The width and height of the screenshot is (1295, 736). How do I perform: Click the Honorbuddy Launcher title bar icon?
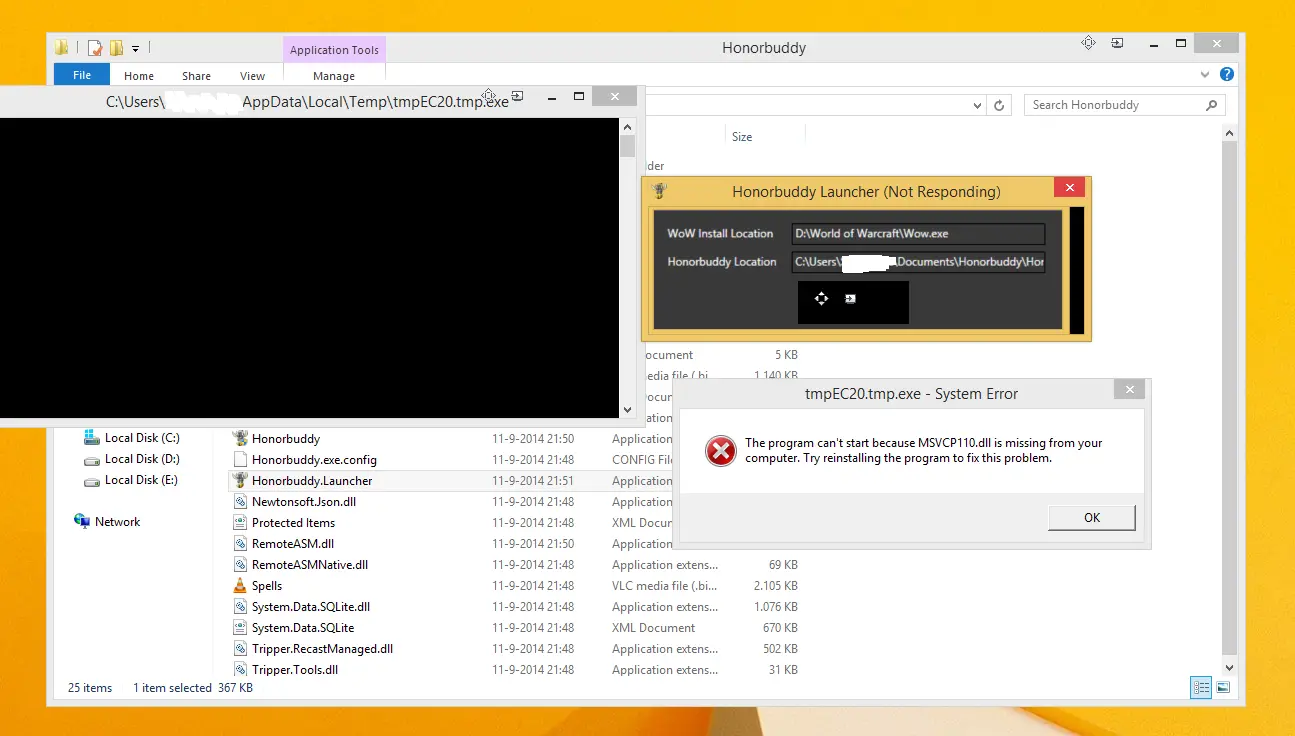(658, 190)
